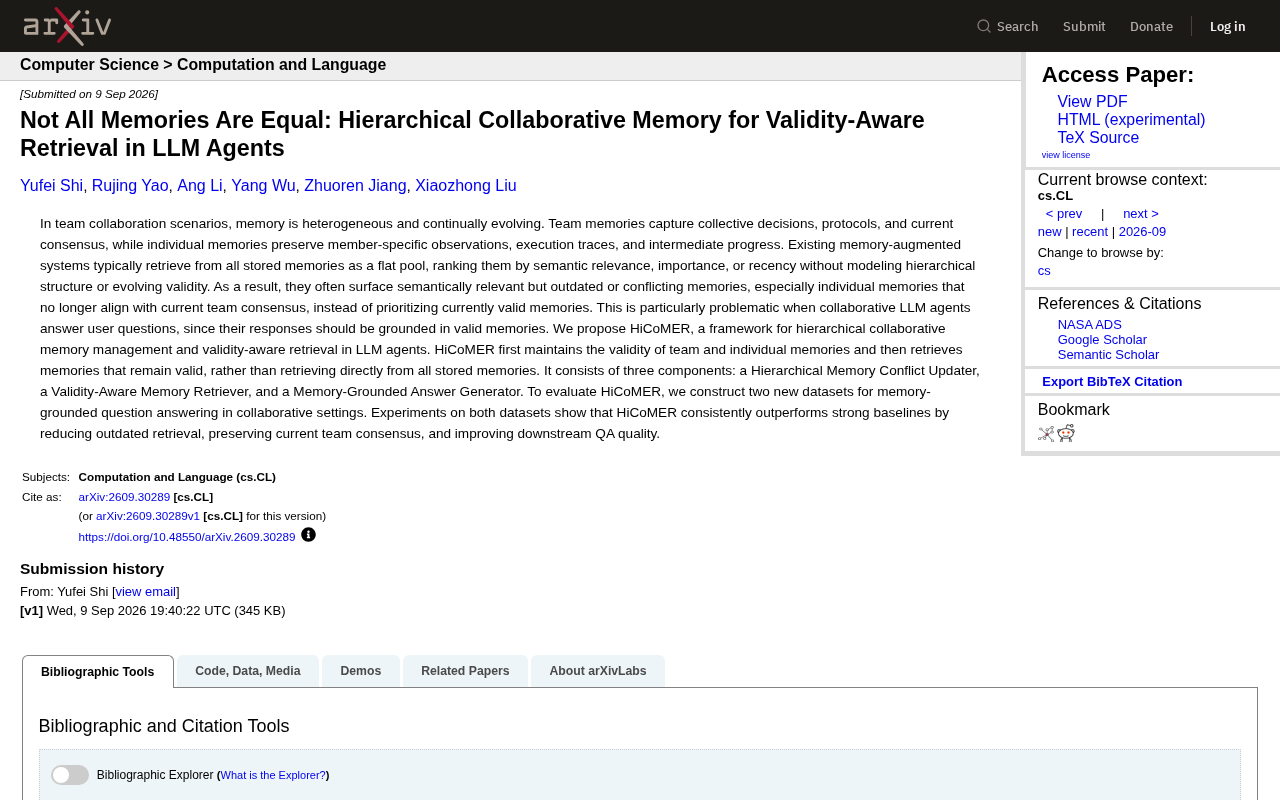Click the arXiv logo
This screenshot has width=1280, height=800.
click(67, 26)
